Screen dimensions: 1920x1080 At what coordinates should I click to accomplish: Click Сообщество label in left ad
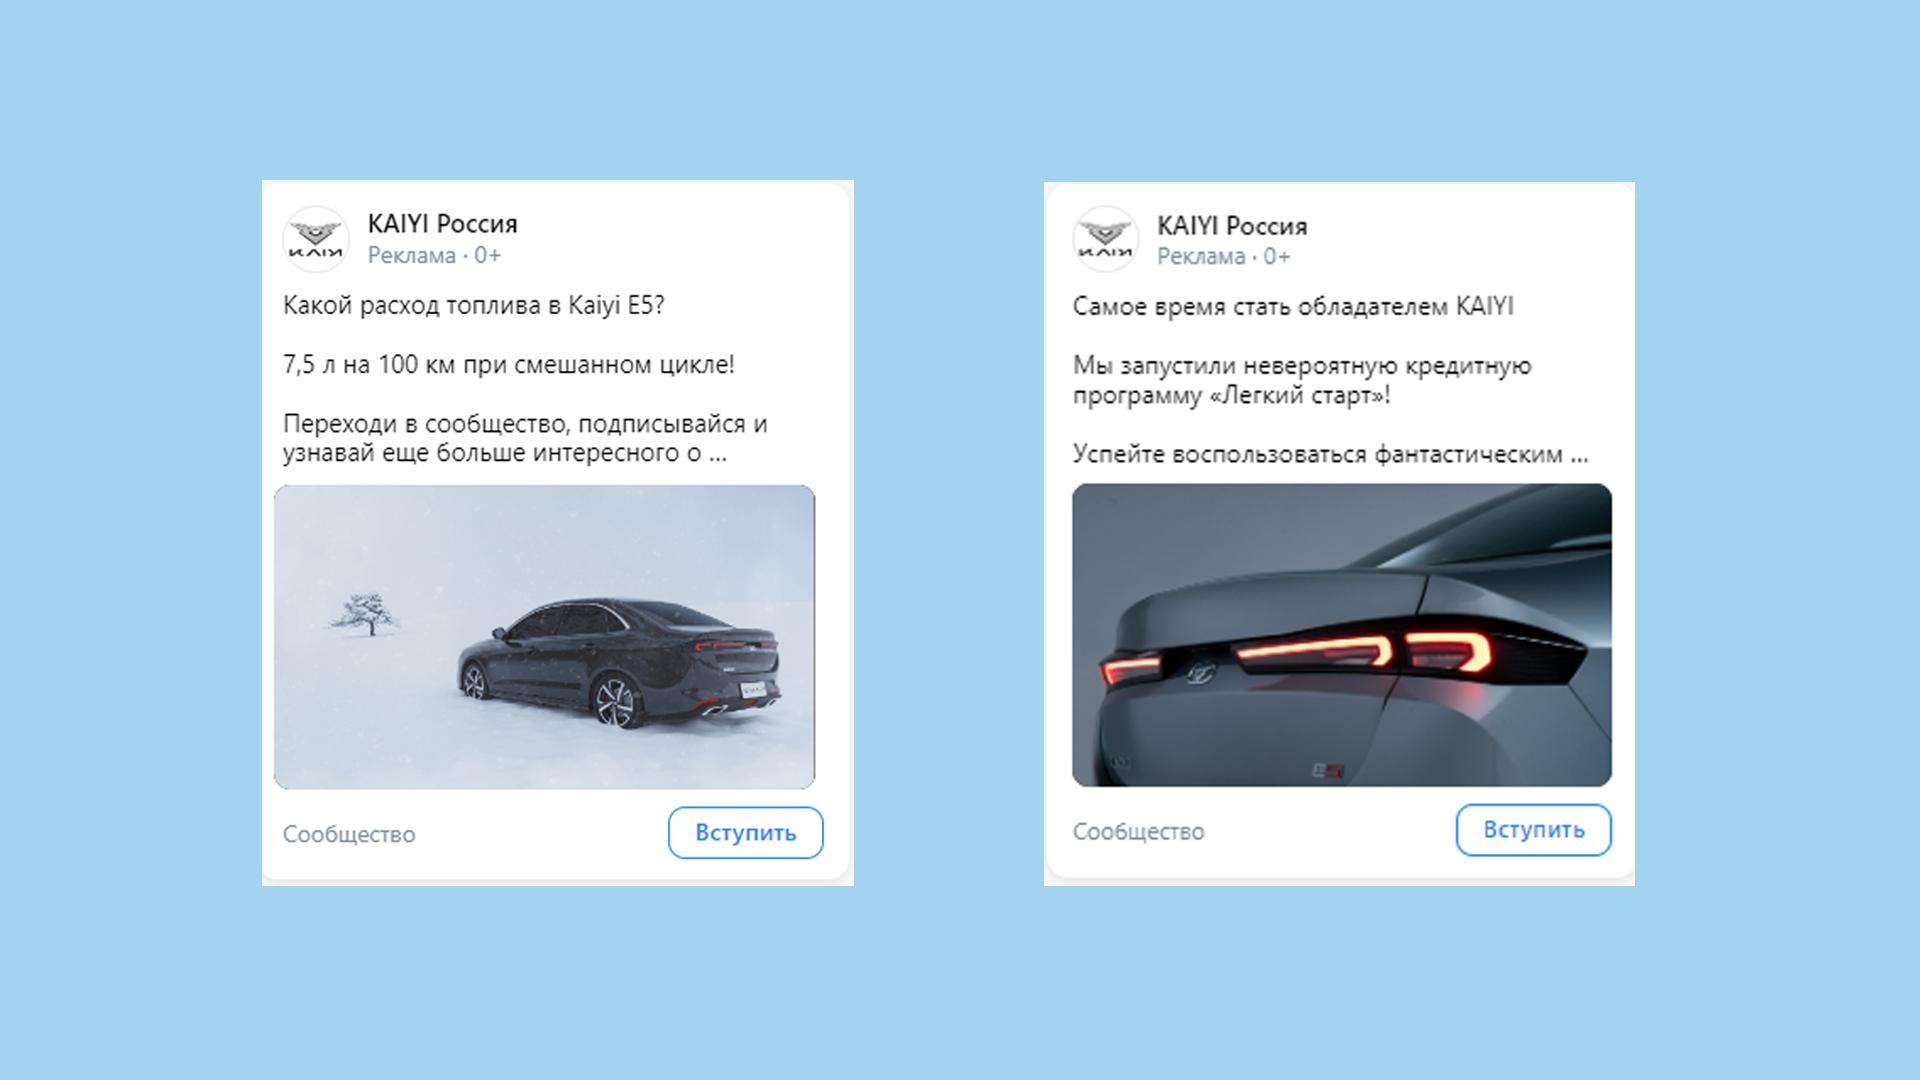tap(349, 834)
